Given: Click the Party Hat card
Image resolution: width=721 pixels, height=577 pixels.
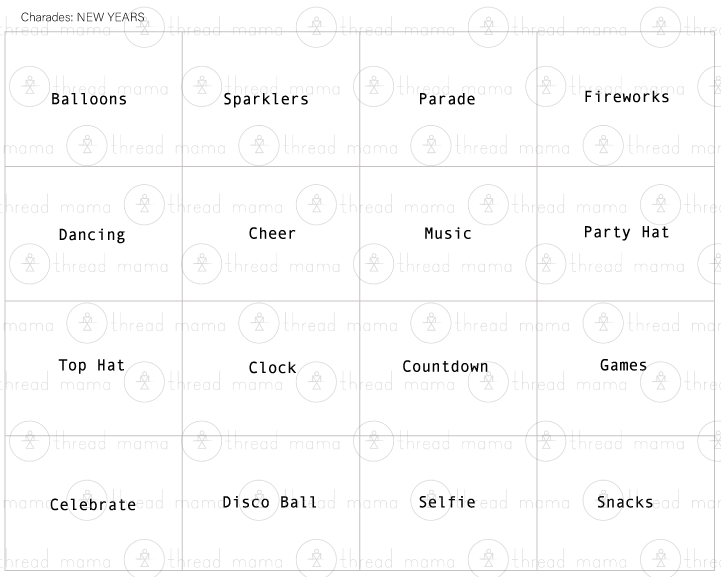Looking at the screenshot, I should point(627,232).
